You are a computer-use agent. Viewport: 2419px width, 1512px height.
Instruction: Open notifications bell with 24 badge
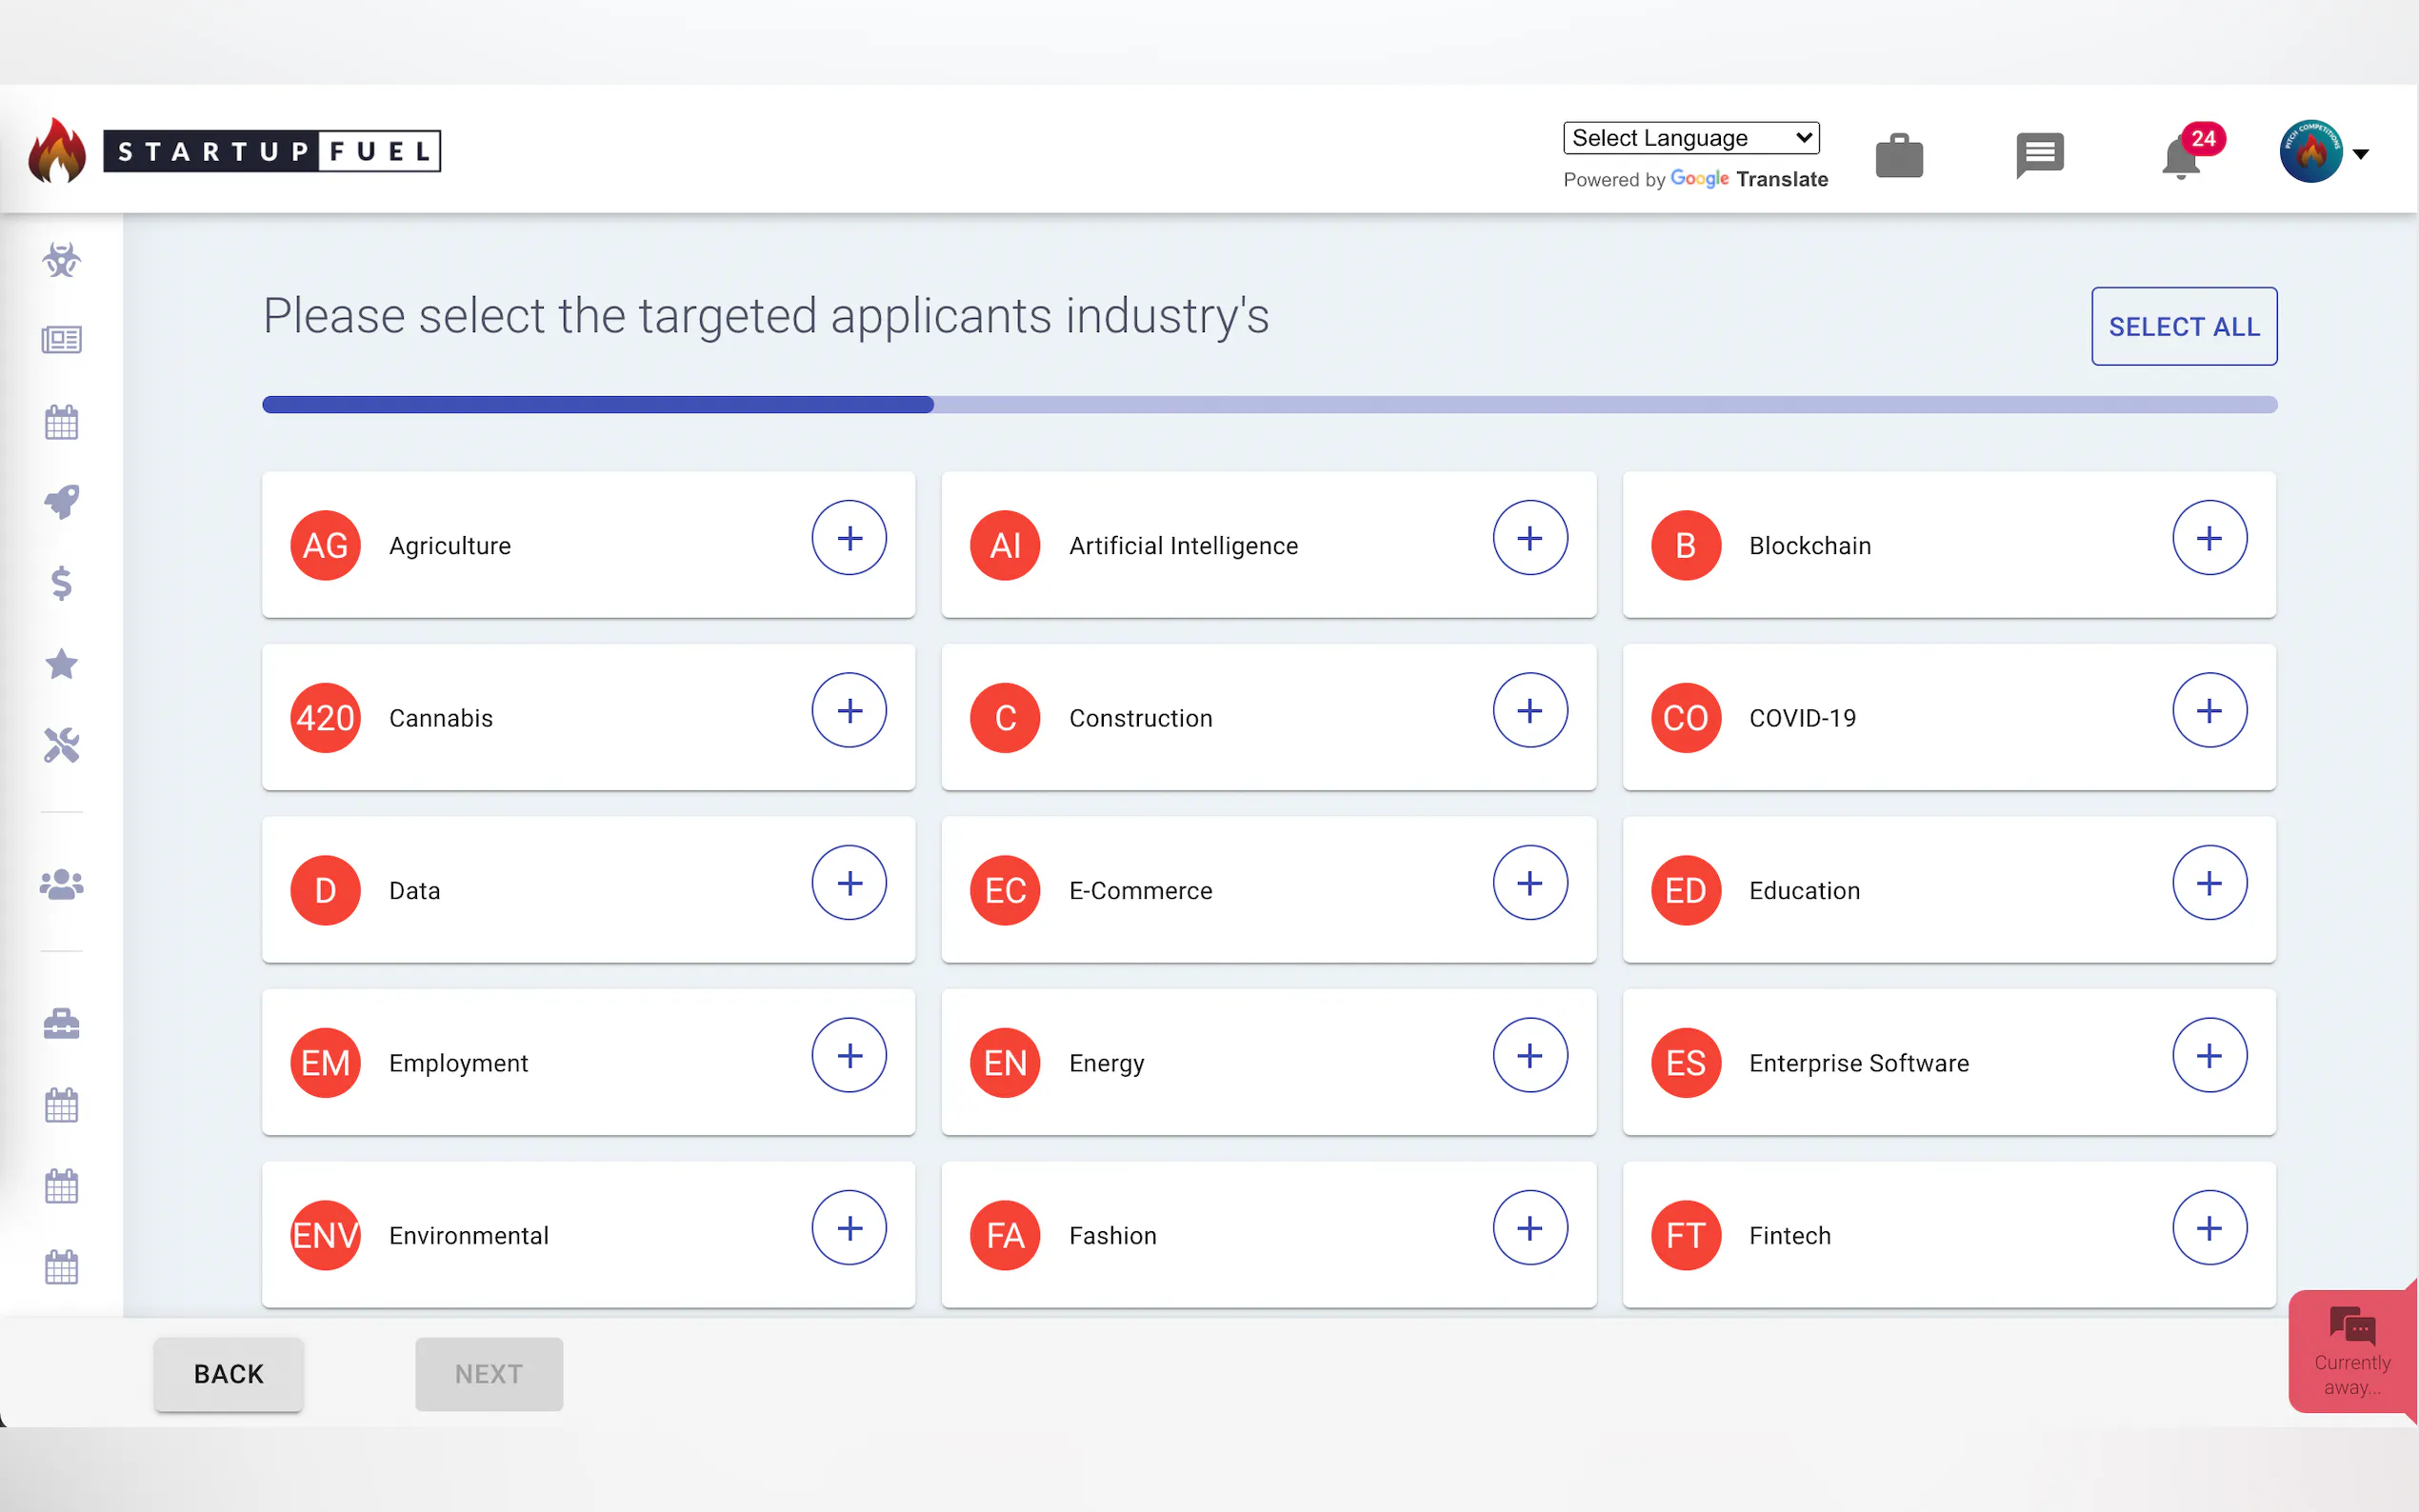[2181, 157]
